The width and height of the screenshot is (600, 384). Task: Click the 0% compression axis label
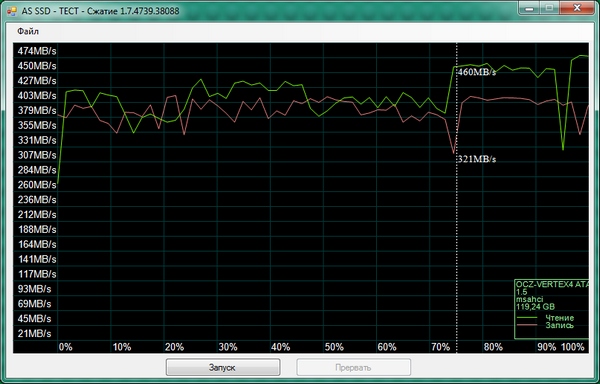click(65, 347)
